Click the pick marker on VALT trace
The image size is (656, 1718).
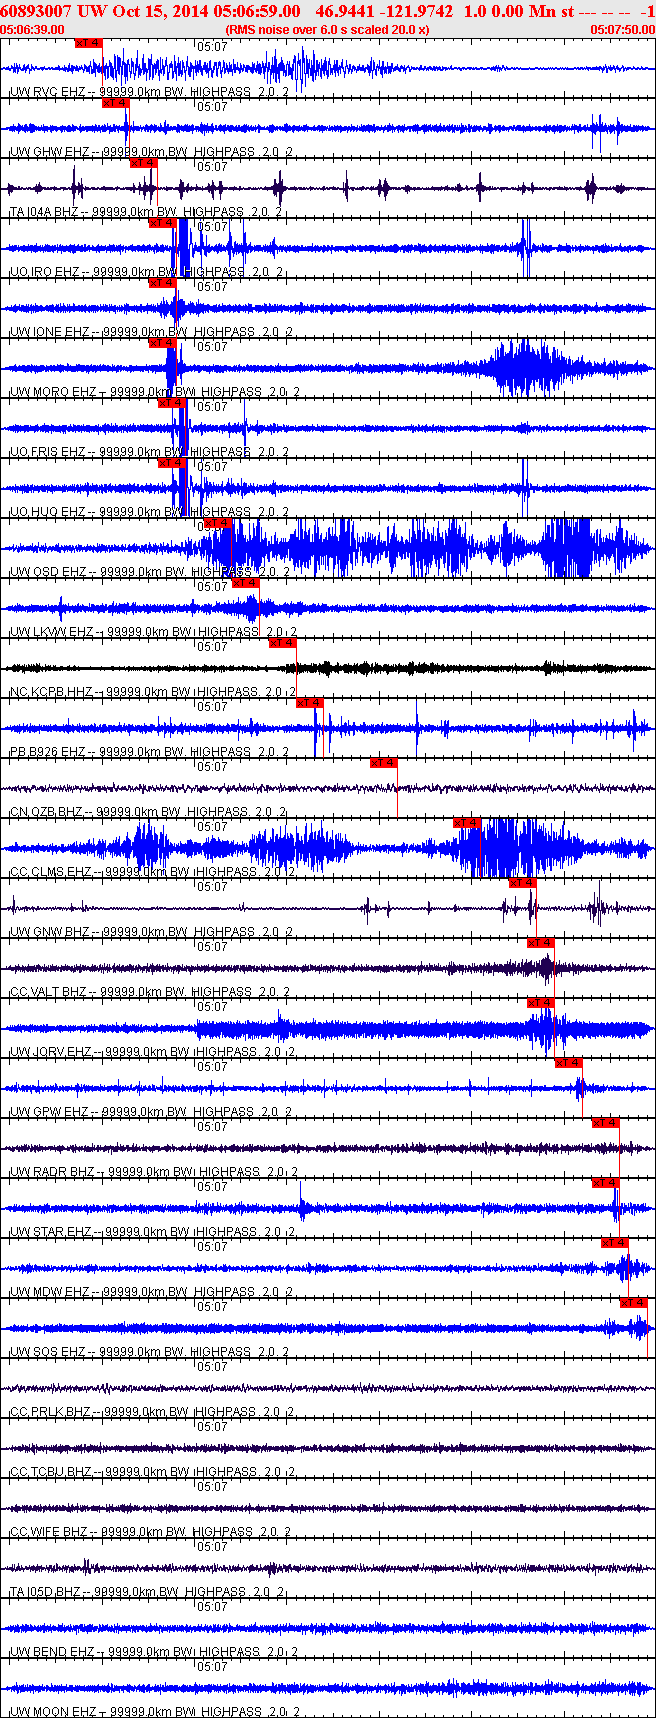coord(541,943)
